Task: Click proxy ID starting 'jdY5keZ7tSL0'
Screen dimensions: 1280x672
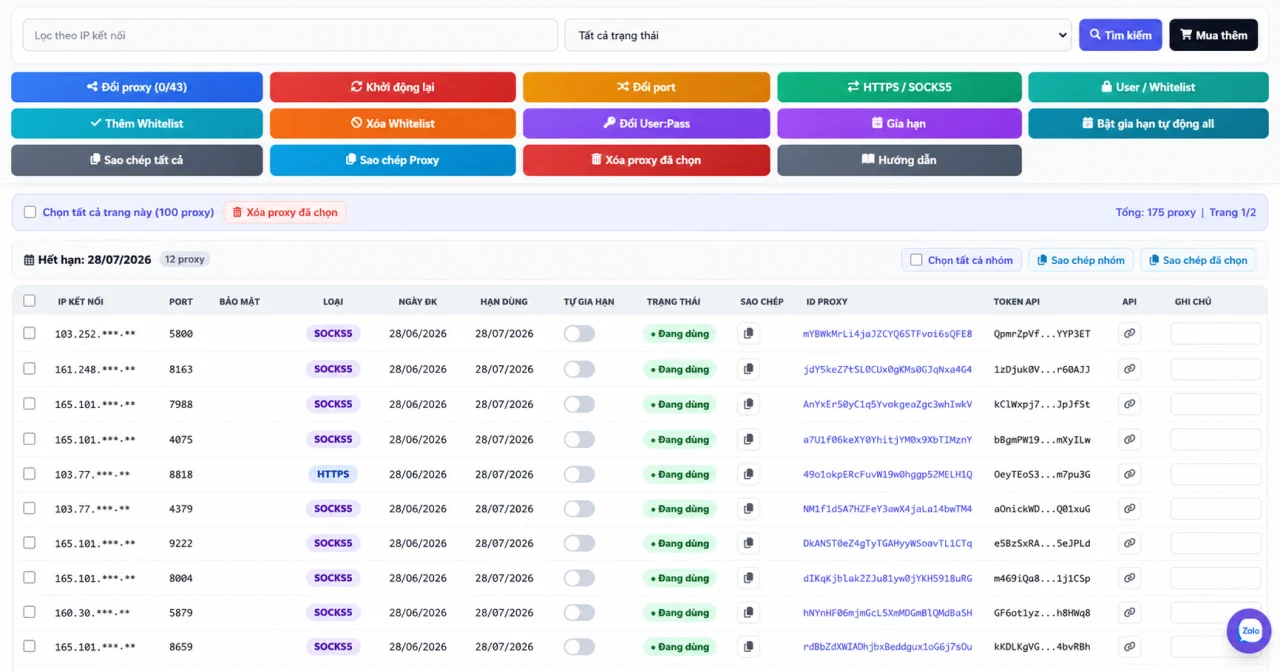Action: coord(887,369)
